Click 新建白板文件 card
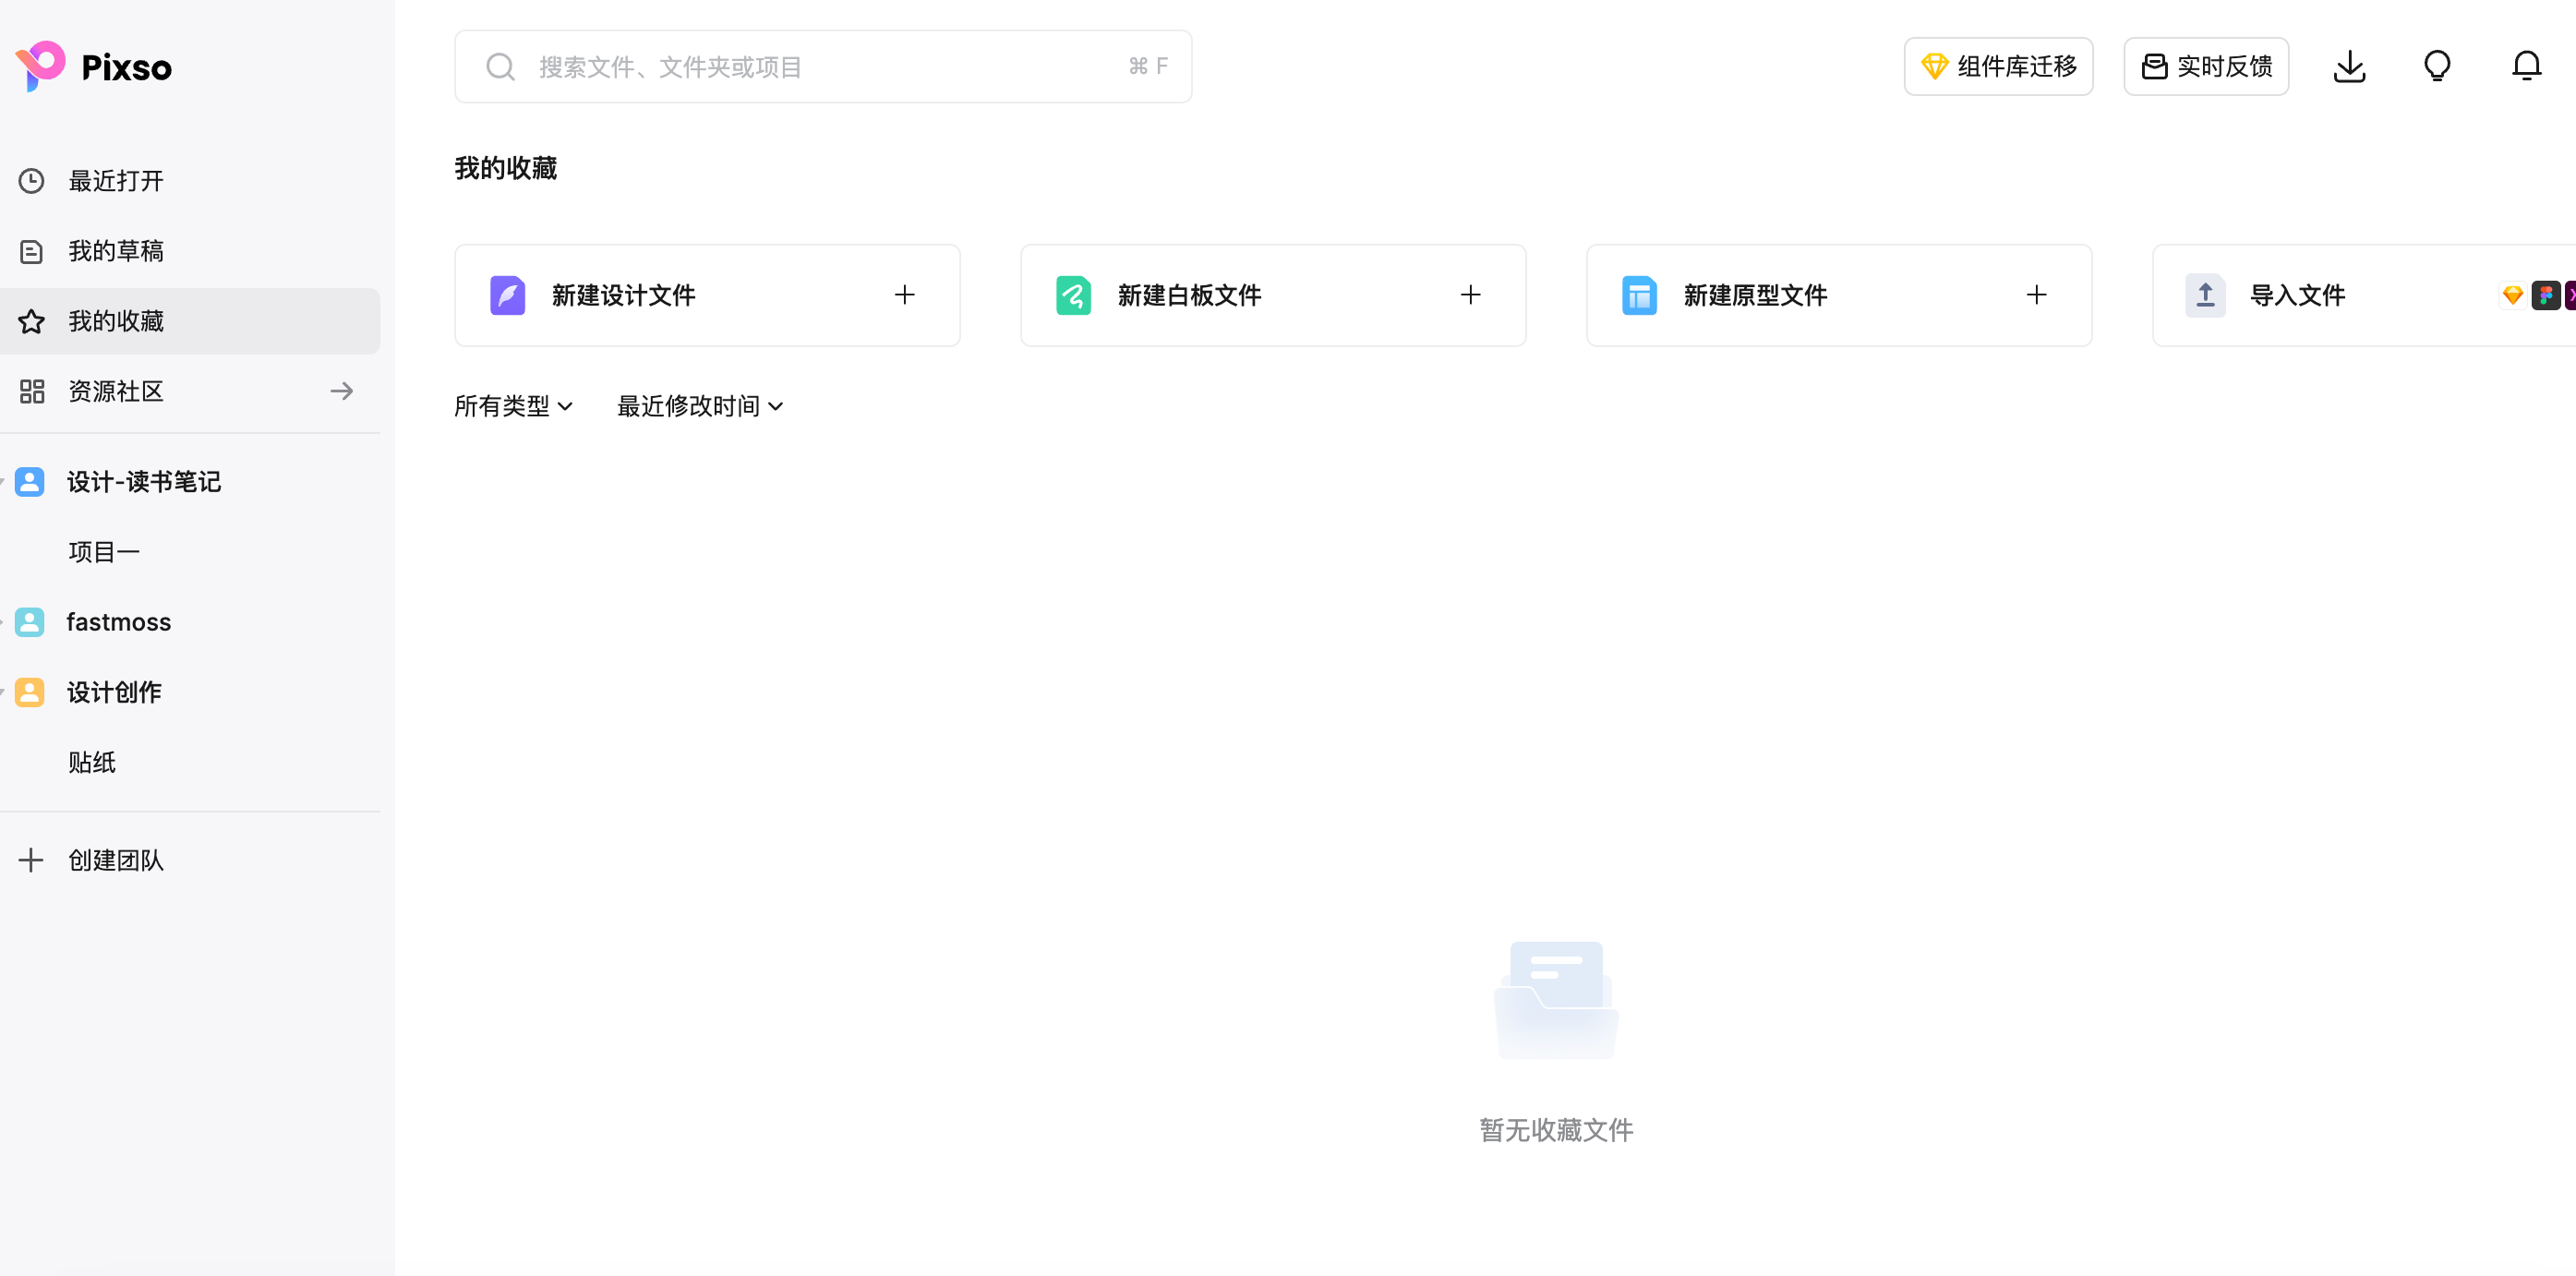Screen dimensions: 2576x1276 [1273, 295]
